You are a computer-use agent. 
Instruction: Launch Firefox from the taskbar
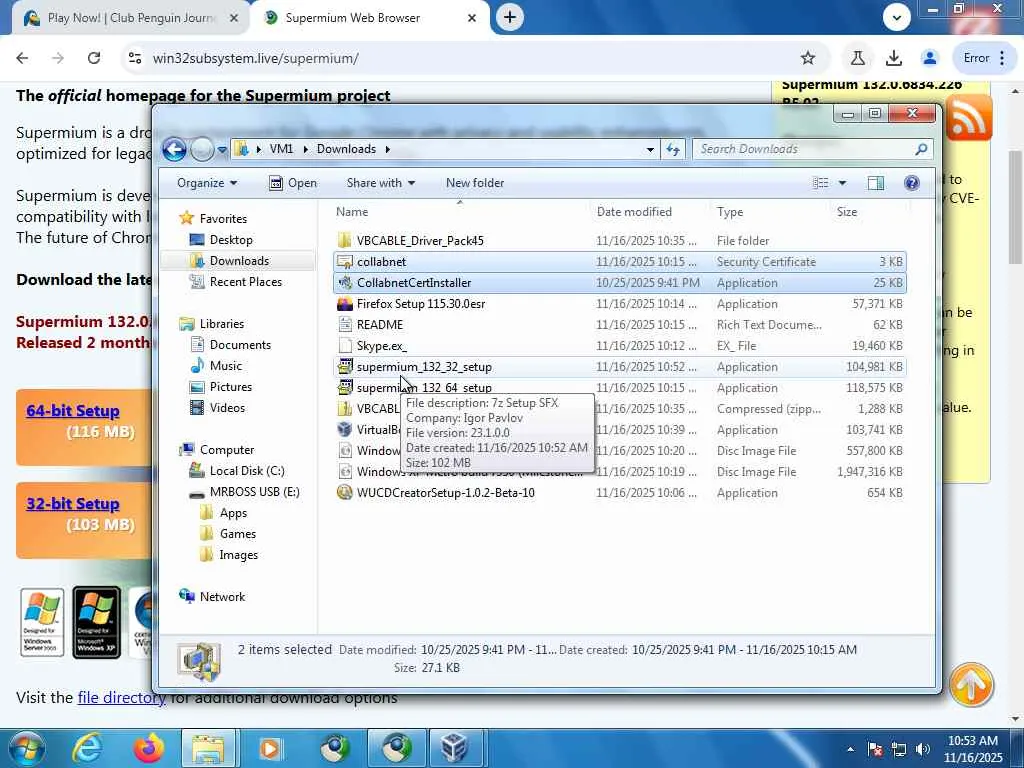[149, 748]
